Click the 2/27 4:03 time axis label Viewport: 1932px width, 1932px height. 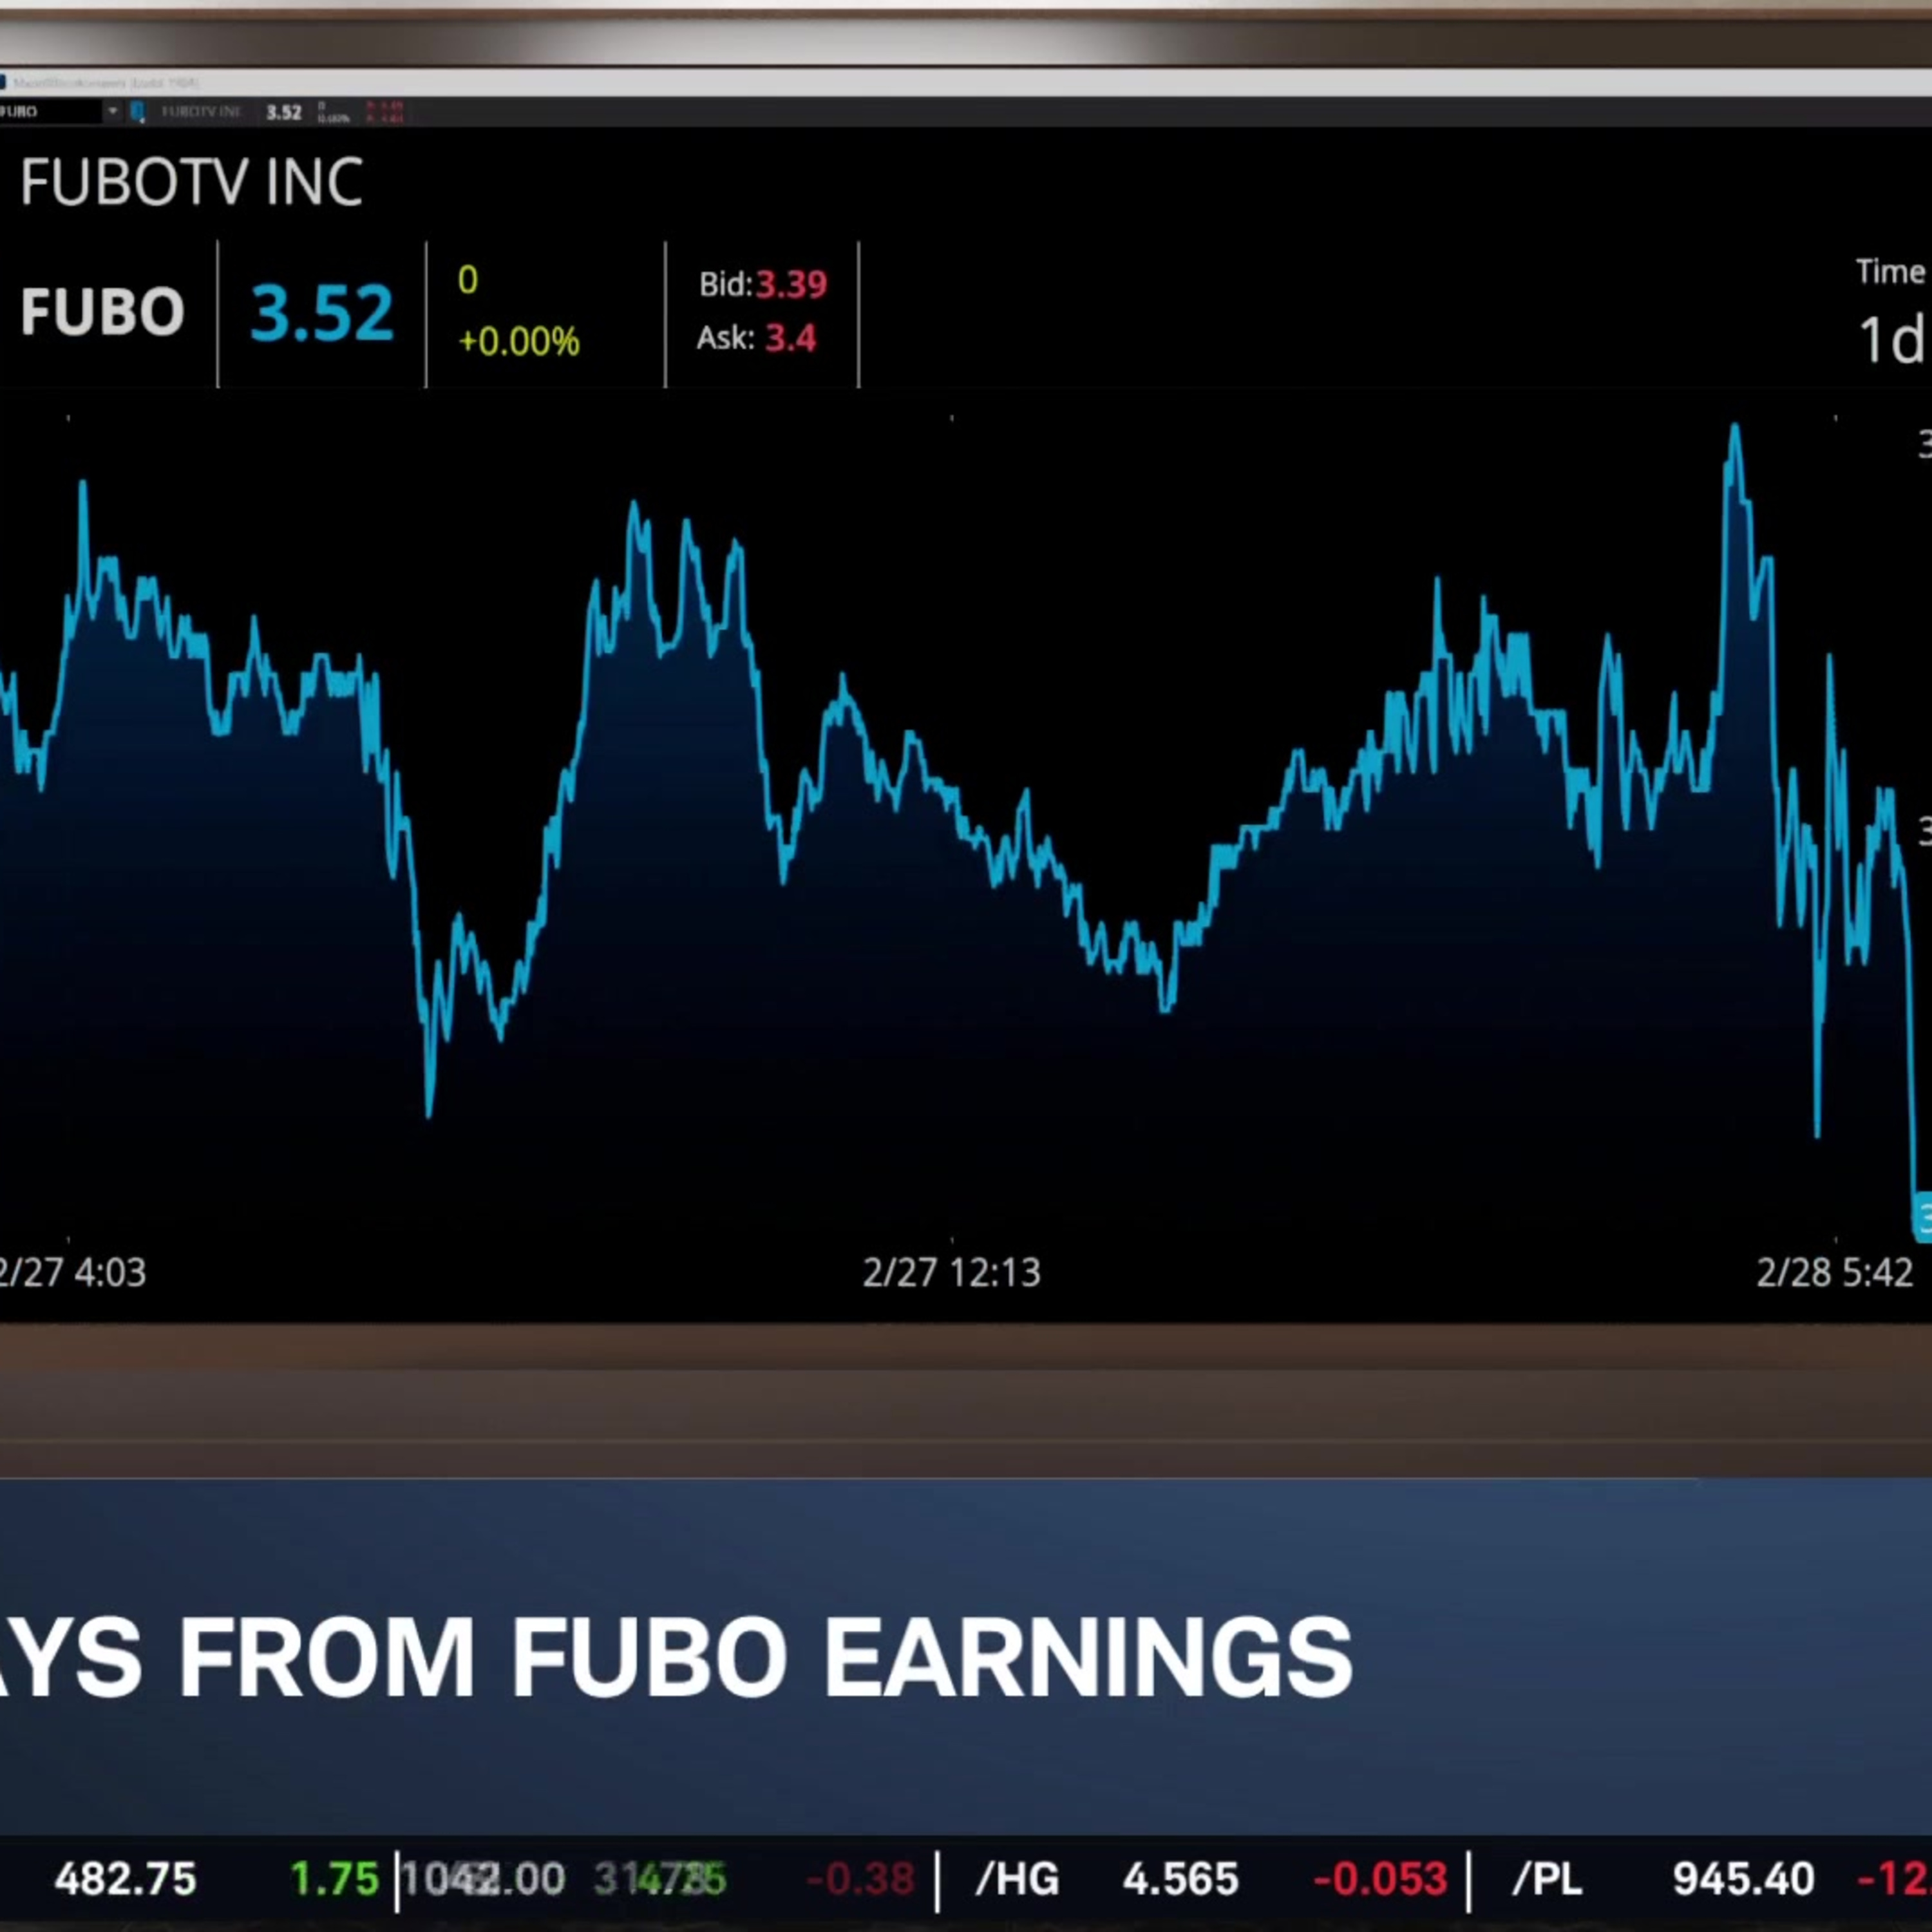[x=72, y=1273]
